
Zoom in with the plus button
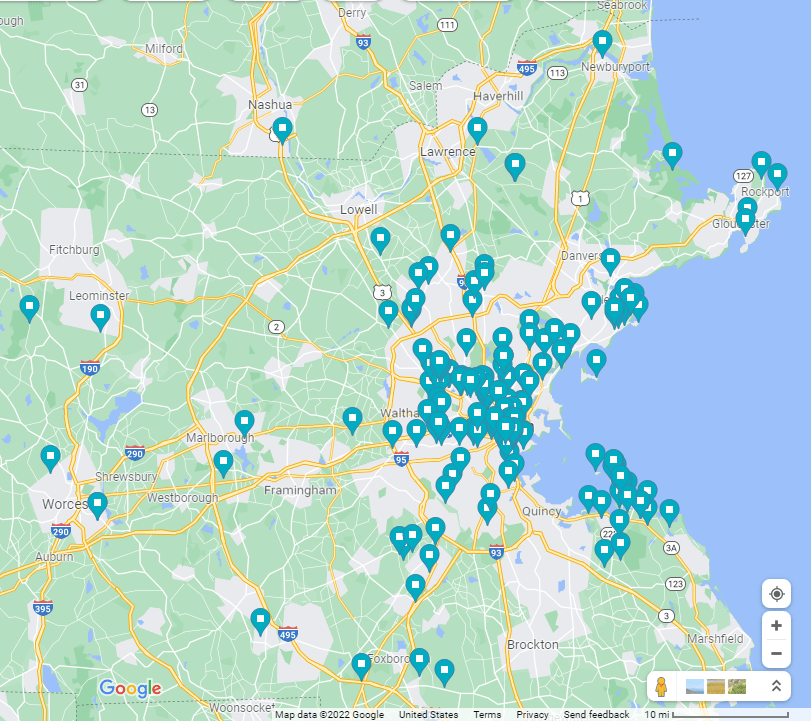coord(776,625)
